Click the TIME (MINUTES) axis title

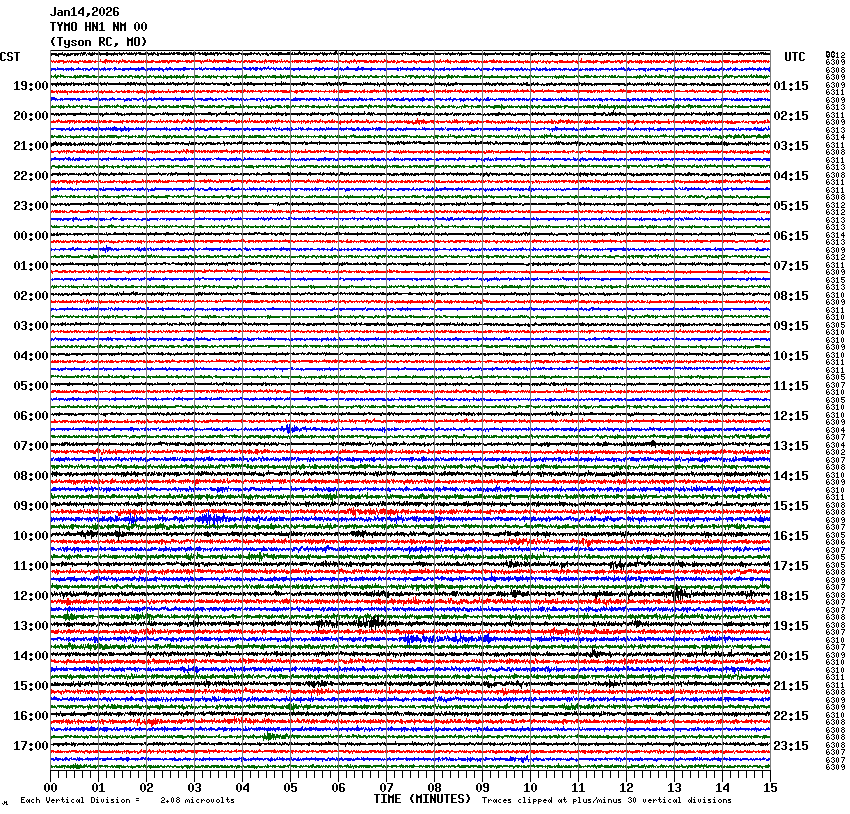pos(422,799)
